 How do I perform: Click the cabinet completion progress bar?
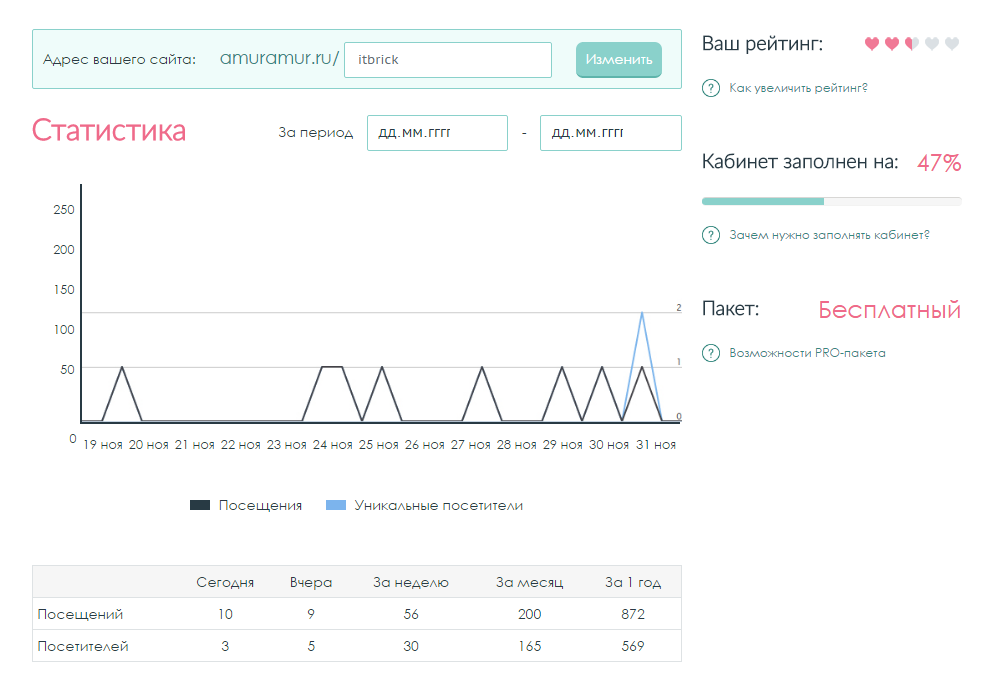(831, 201)
